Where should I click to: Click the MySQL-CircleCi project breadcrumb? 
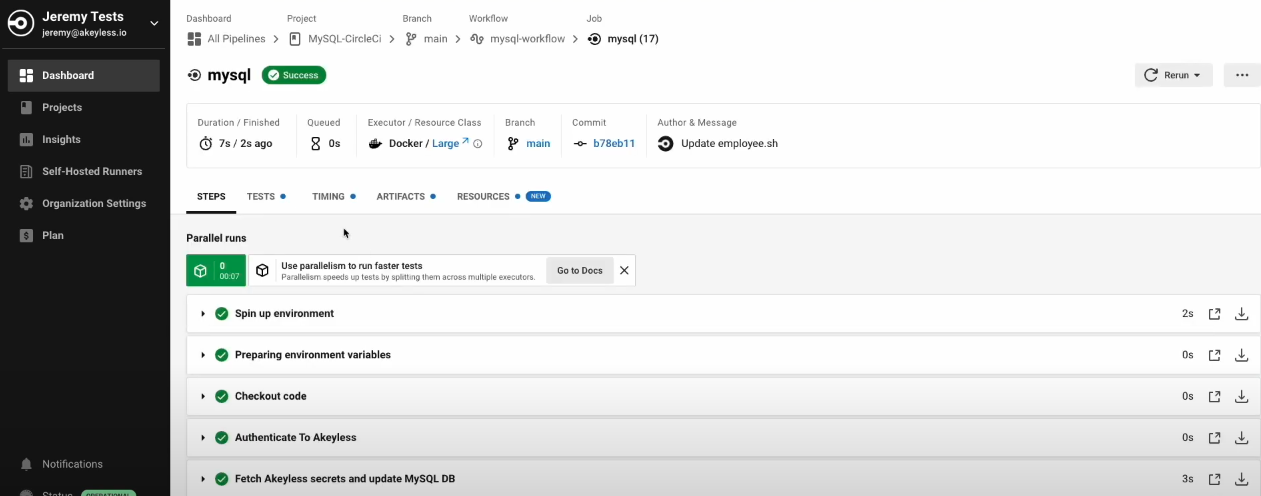[x=335, y=39]
